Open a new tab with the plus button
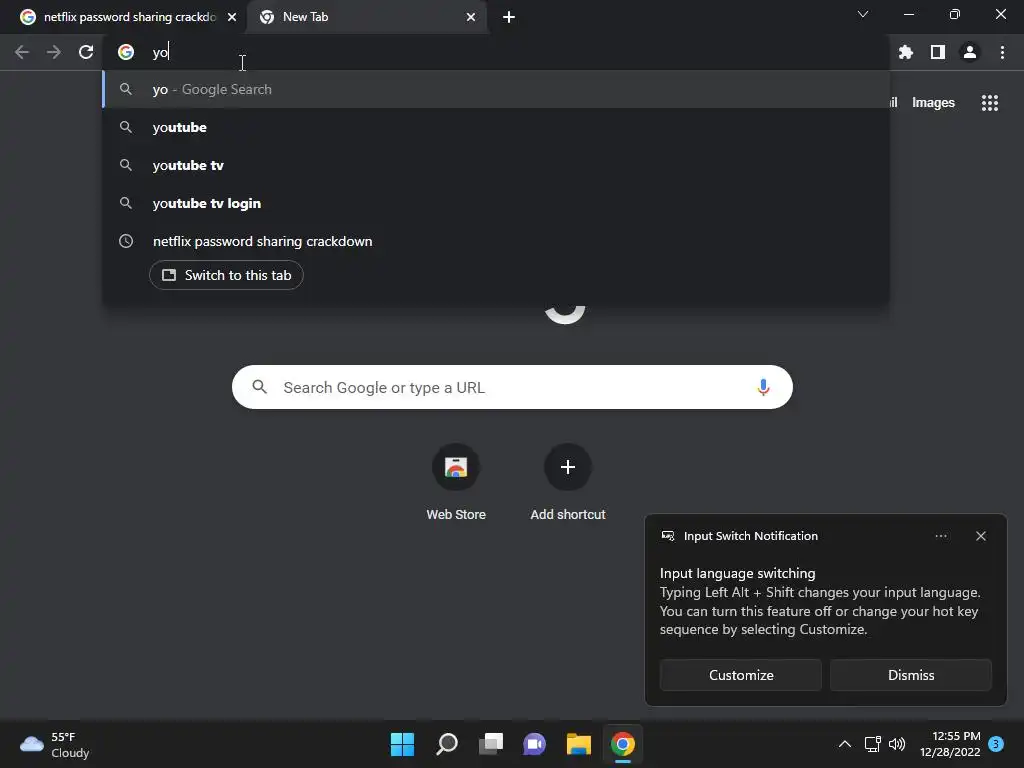This screenshot has height=768, width=1024. click(x=509, y=17)
